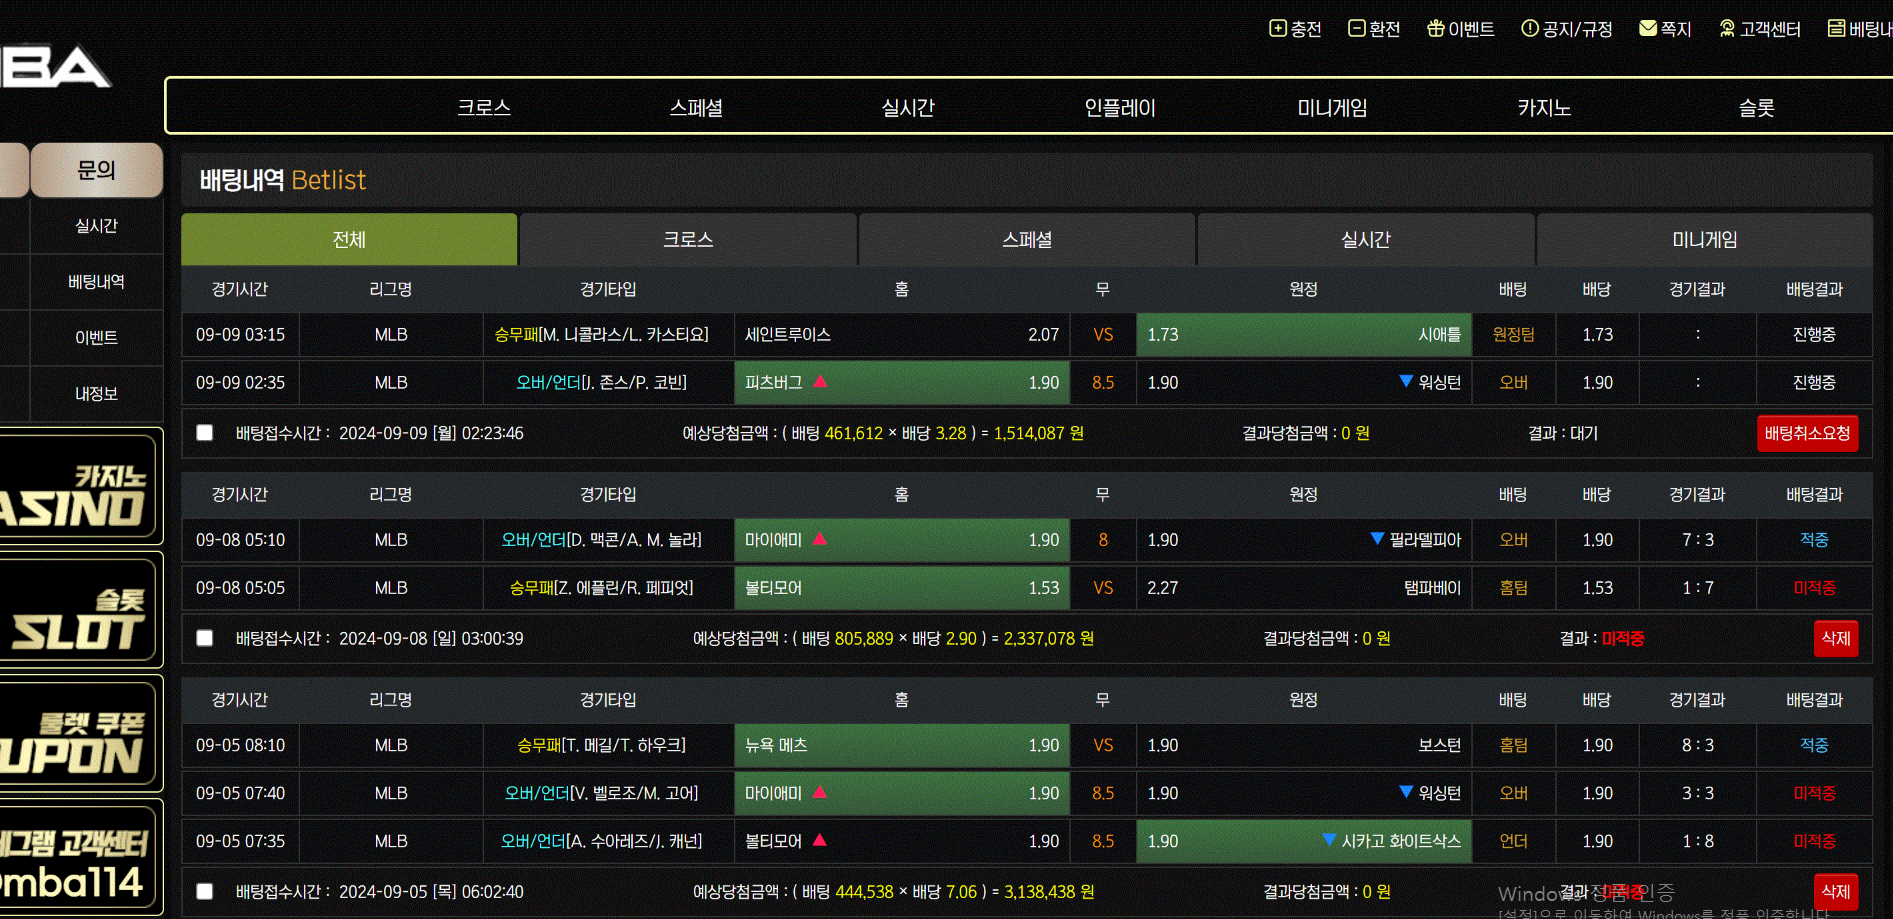Open 이벤트 in the sidebar
The height and width of the screenshot is (919, 1893).
click(97, 338)
